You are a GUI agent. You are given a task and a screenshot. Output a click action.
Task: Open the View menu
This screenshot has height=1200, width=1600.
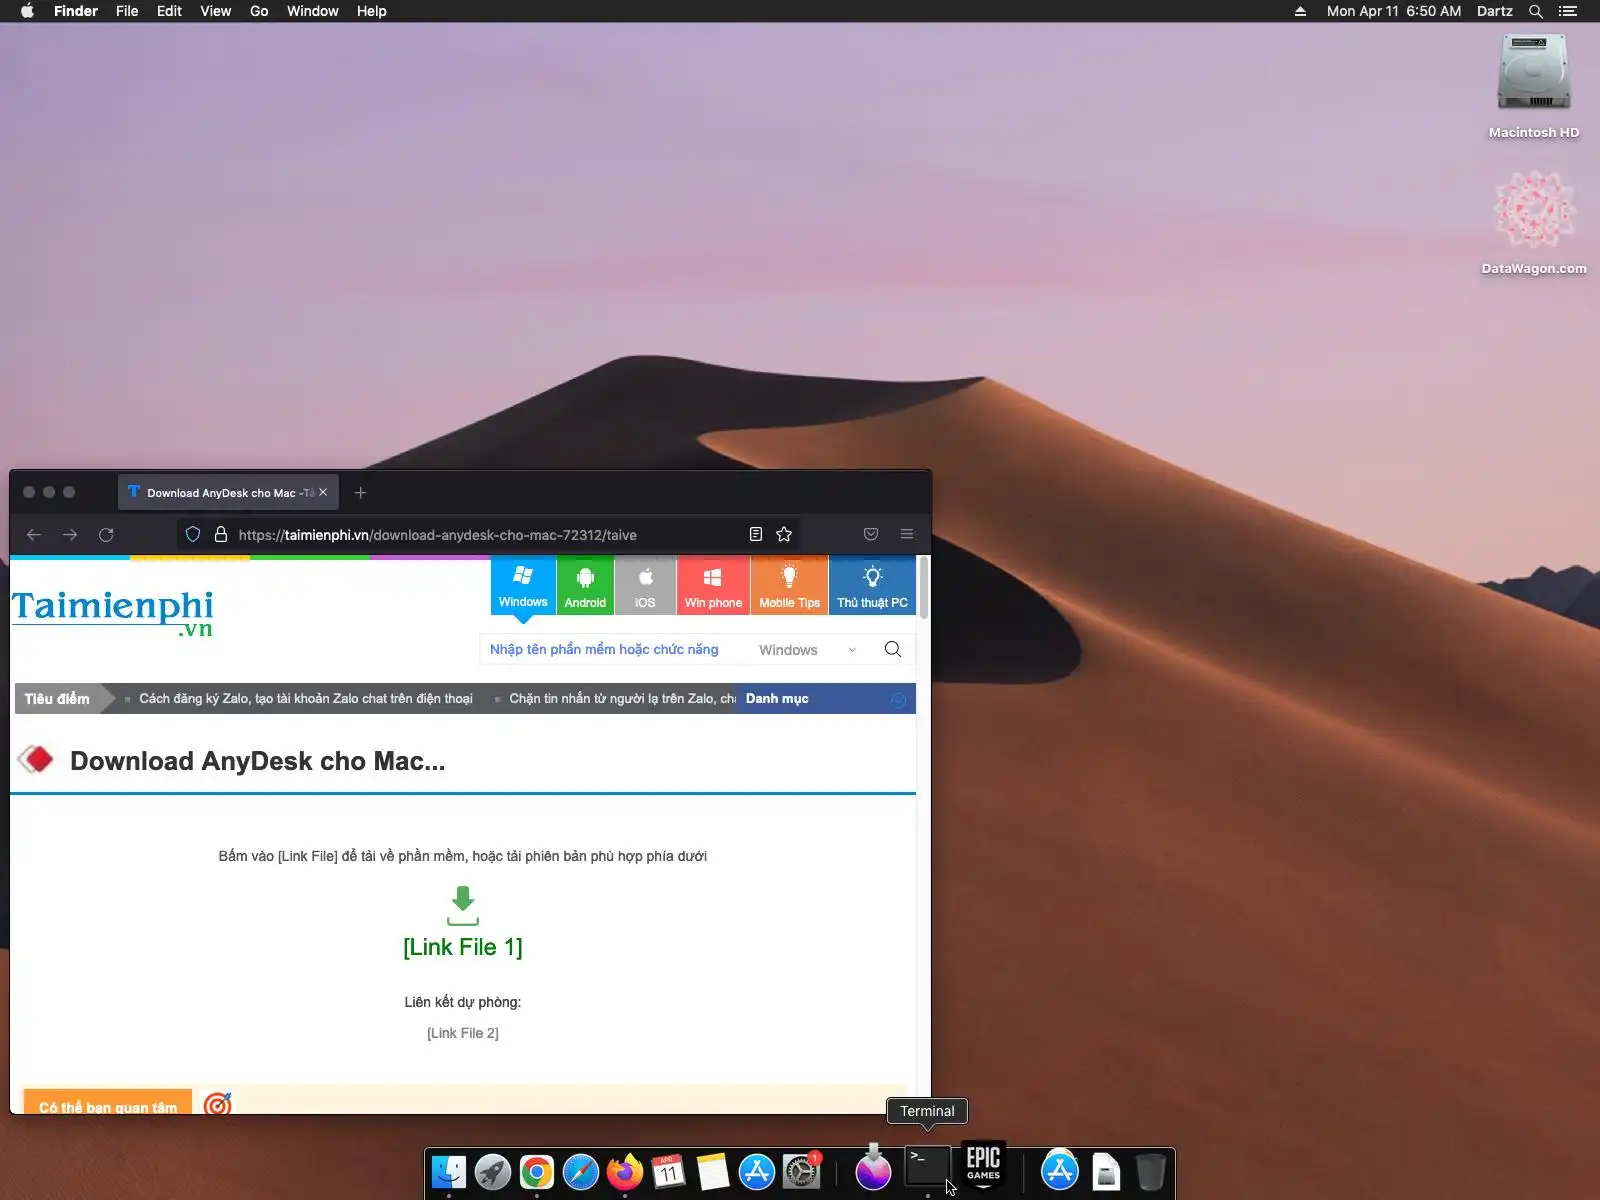[216, 11]
